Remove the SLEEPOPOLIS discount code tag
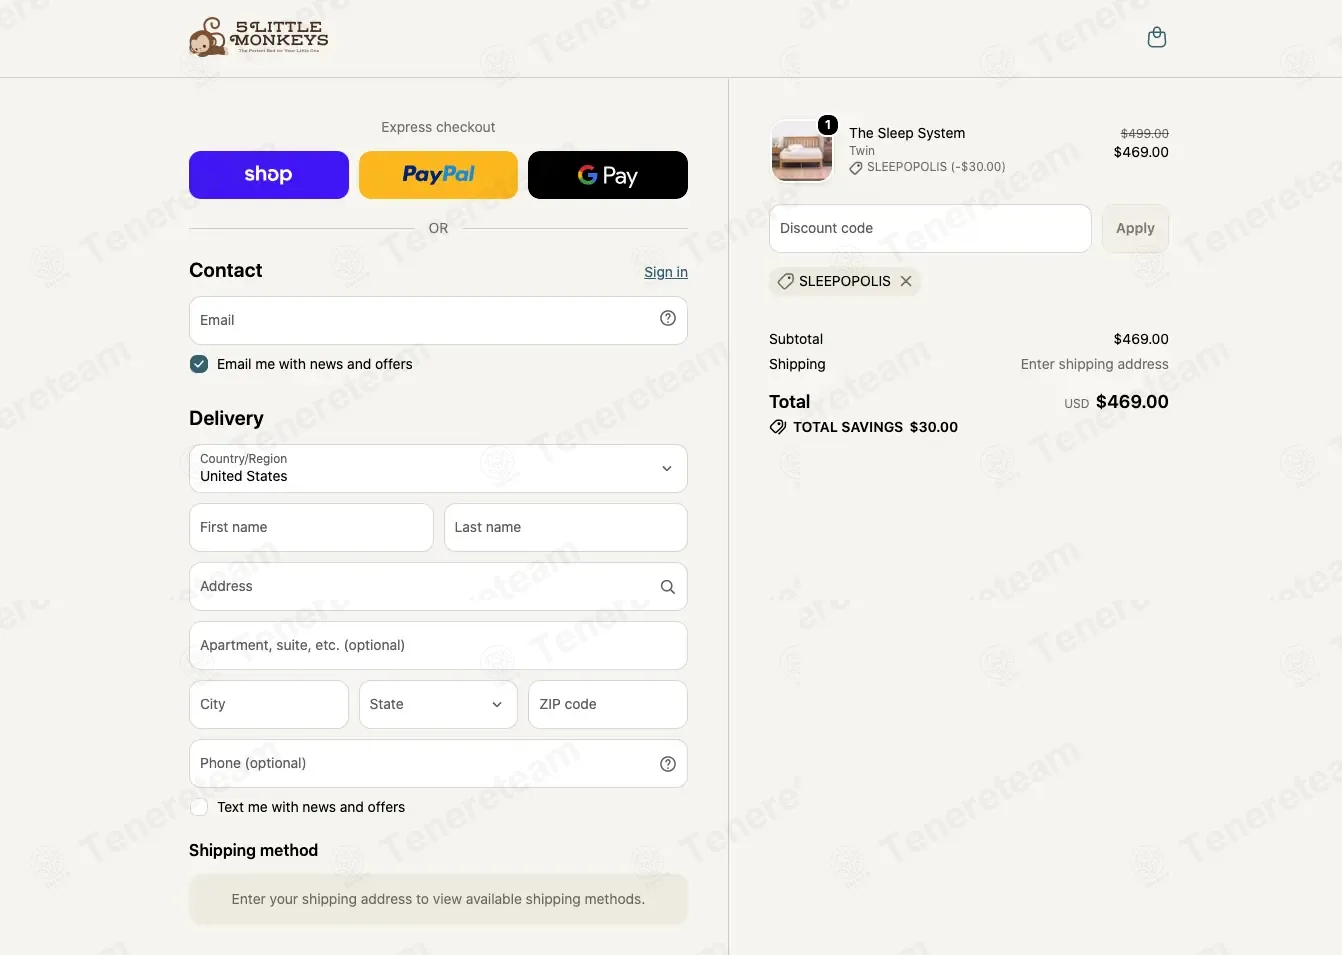 (x=906, y=281)
